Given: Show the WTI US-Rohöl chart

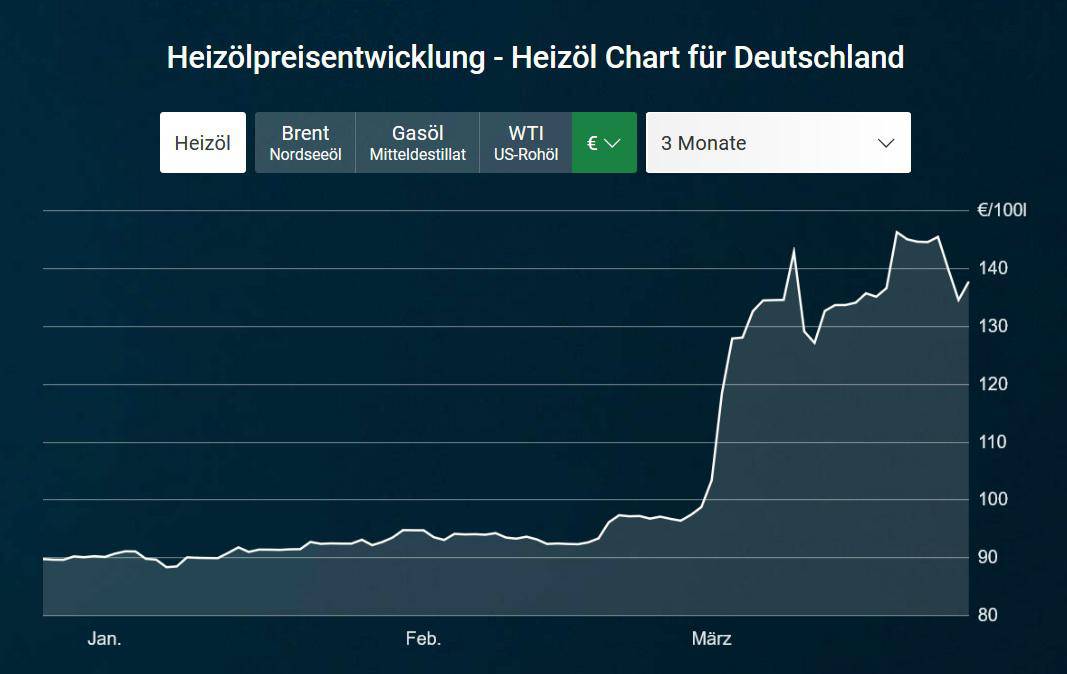Looking at the screenshot, I should pyautogui.click(x=525, y=142).
